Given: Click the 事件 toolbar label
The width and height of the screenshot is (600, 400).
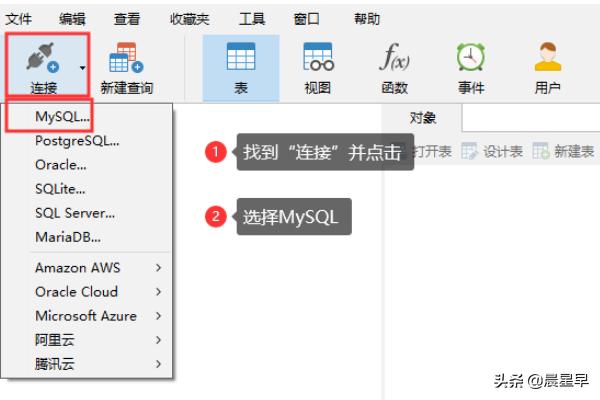Looking at the screenshot, I should pyautogui.click(x=471, y=88).
